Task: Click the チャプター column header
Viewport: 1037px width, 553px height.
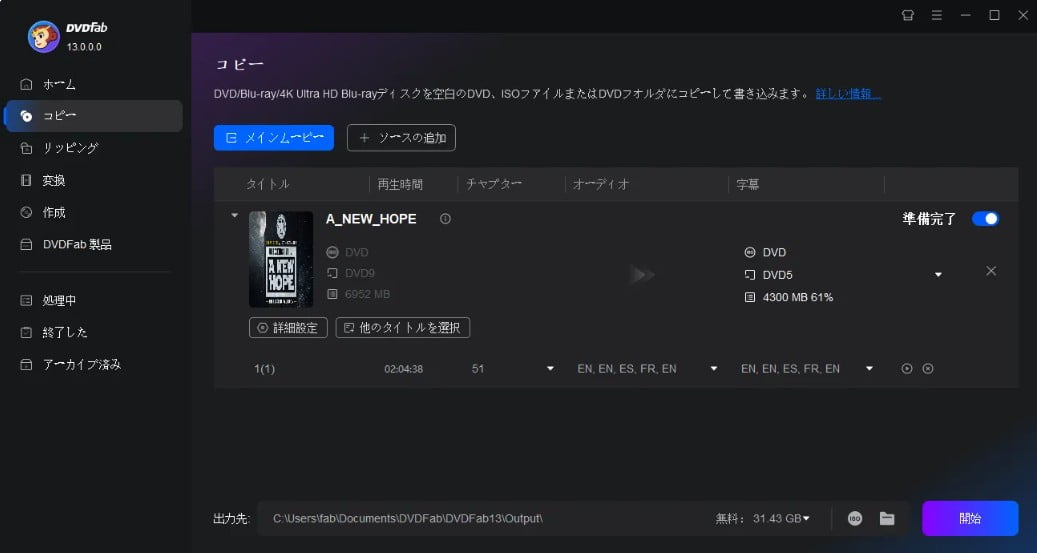Action: click(494, 185)
